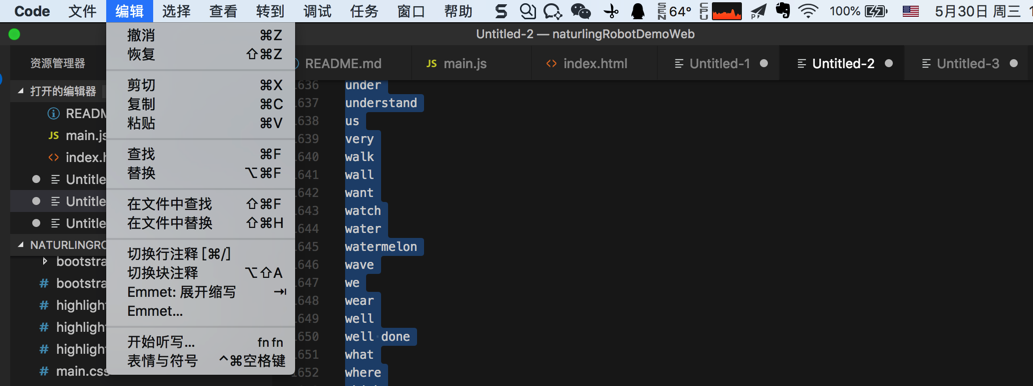Screen dimensions: 1033x386
Task: Open the CPU usage graph in the menu bar
Action: 727,11
